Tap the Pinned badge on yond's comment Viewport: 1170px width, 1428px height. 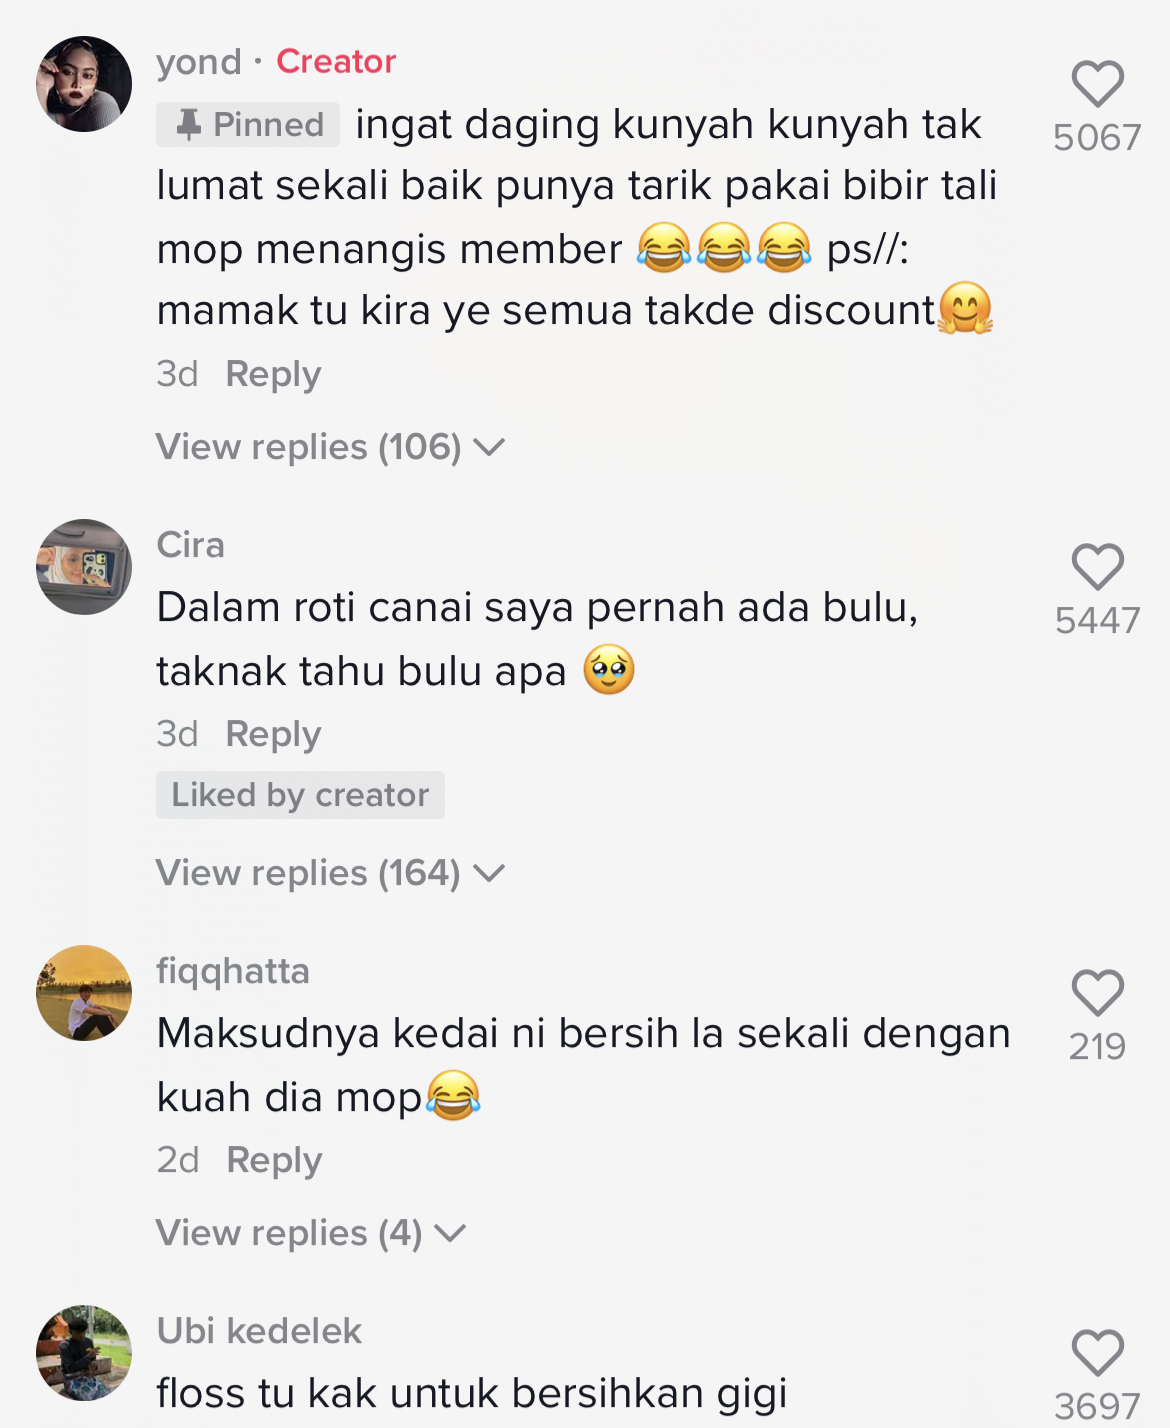248,125
